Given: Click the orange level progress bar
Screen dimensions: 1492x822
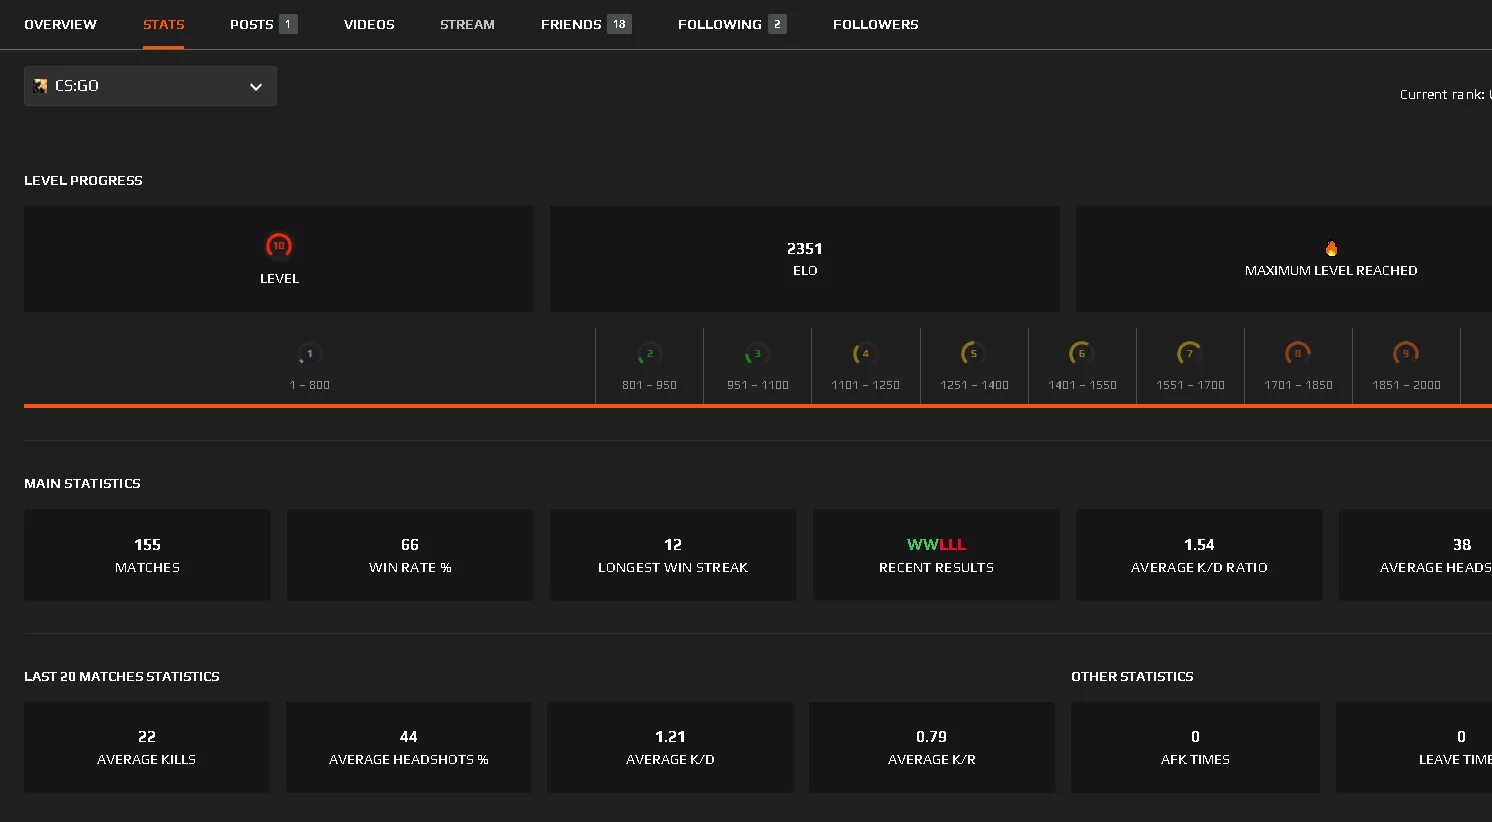Looking at the screenshot, I should [758, 406].
